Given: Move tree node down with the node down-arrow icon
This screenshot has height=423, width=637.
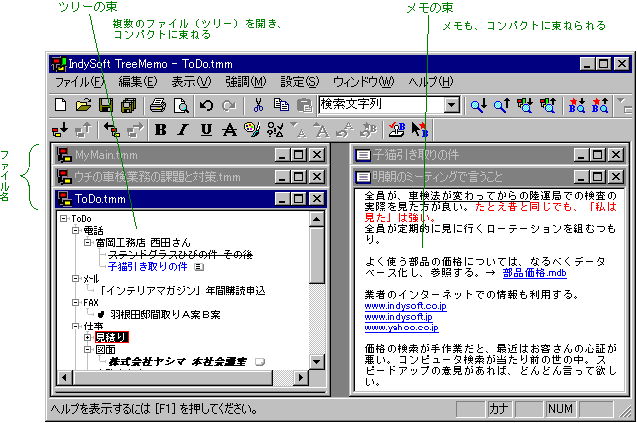Looking at the screenshot, I should 60,130.
